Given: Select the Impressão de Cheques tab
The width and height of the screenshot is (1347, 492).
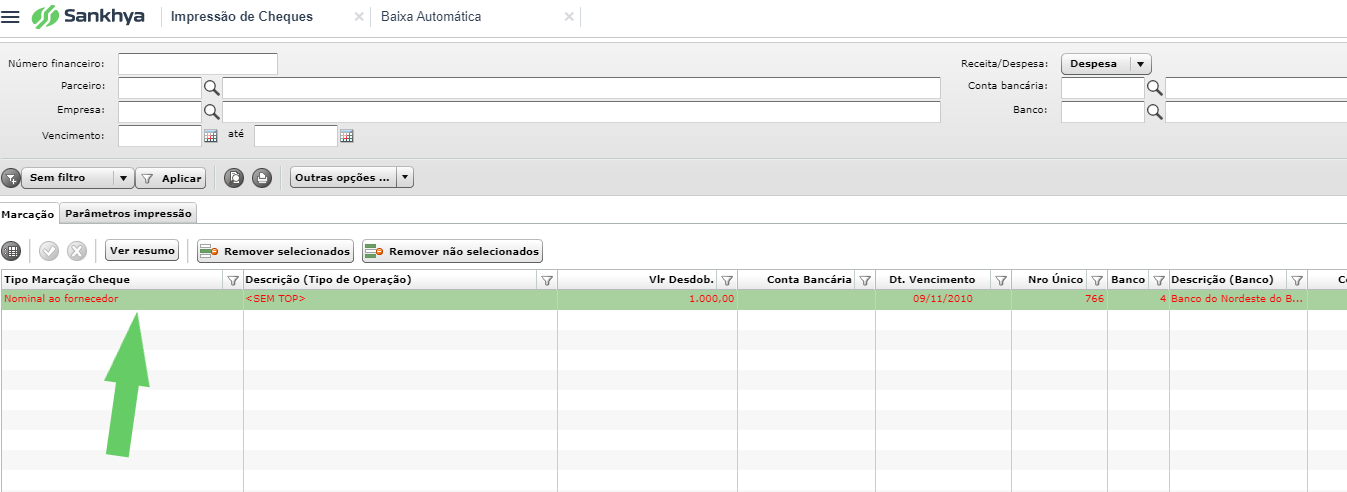Looking at the screenshot, I should tap(242, 17).
